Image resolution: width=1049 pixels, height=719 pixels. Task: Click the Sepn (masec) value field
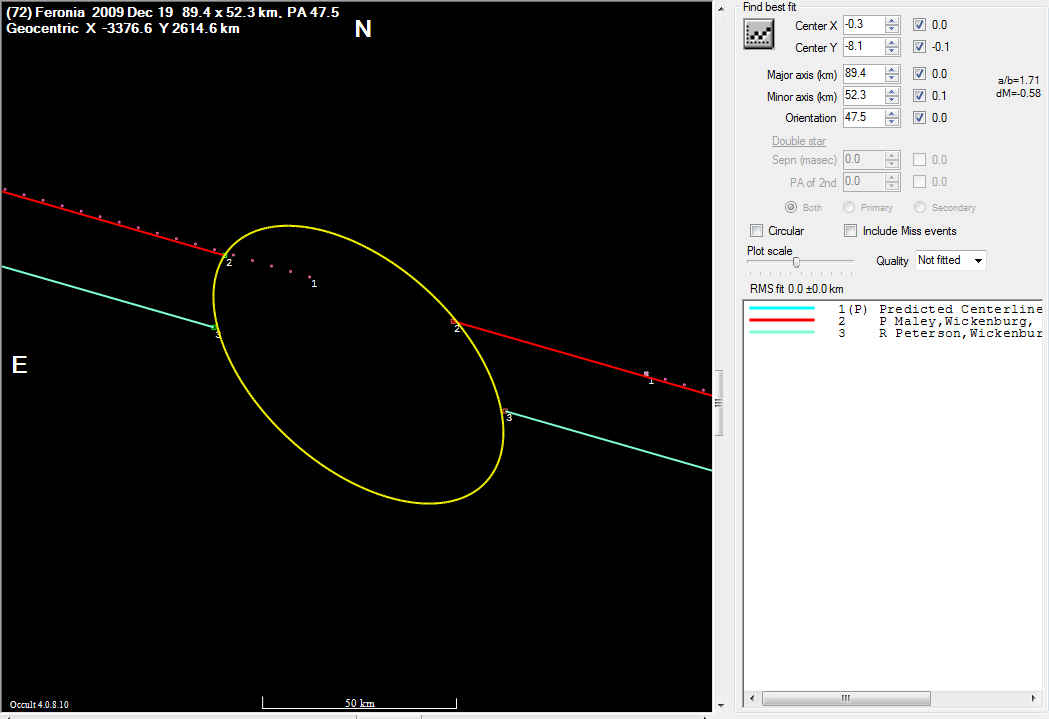click(x=864, y=160)
